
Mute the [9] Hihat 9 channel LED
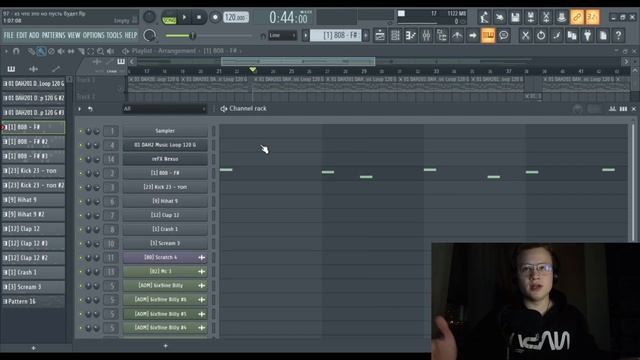point(81,202)
